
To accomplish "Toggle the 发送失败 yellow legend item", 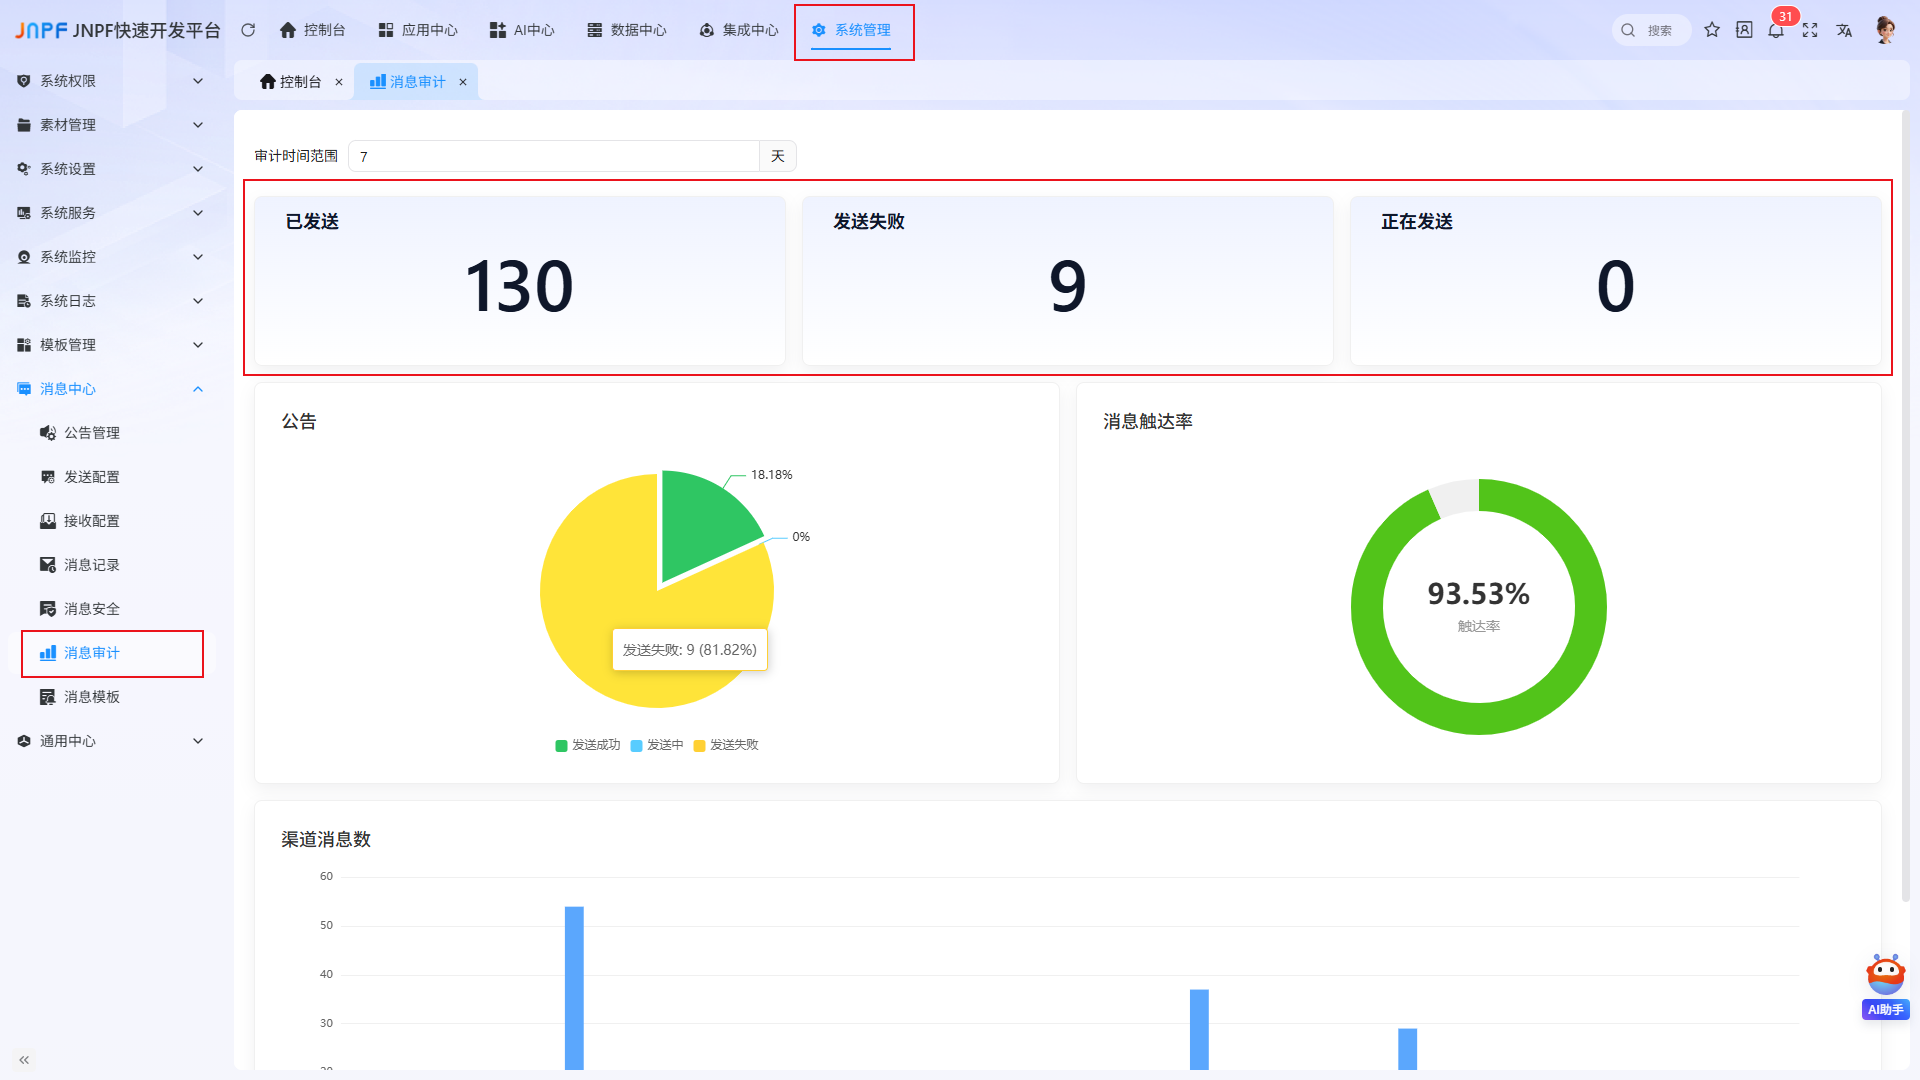I will 726,745.
